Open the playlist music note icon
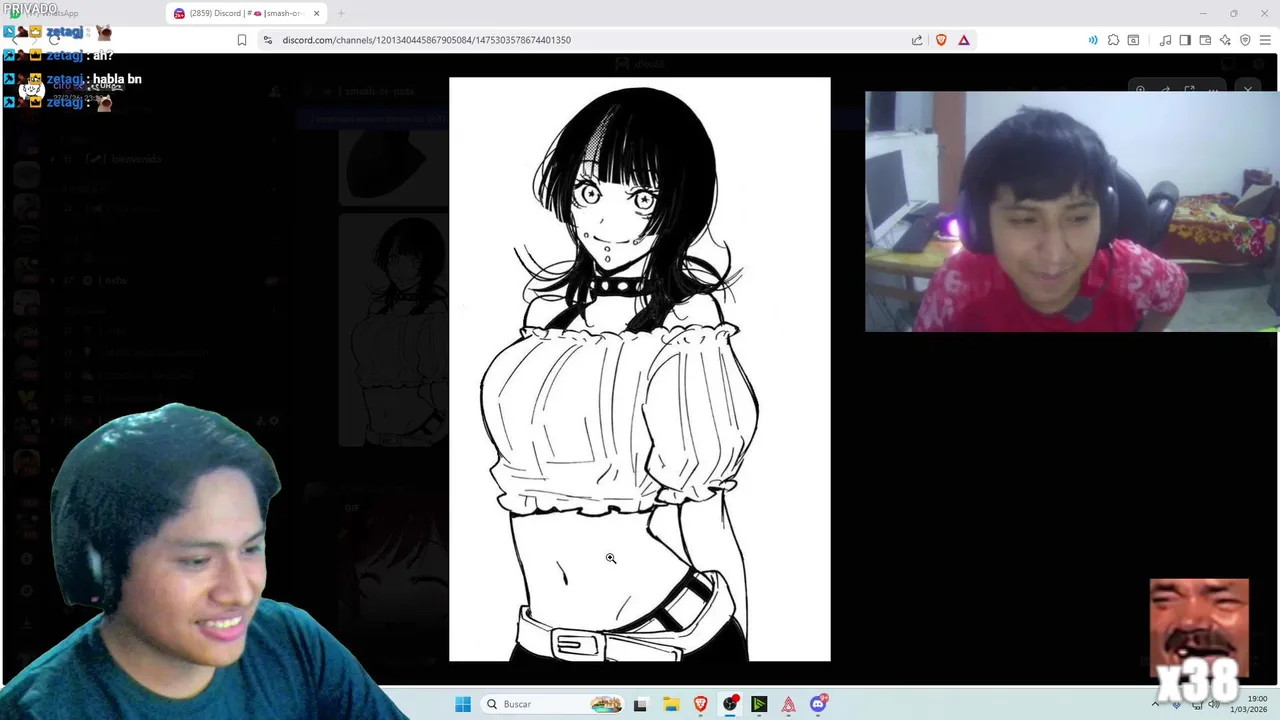The image size is (1280, 720). (x=1166, y=40)
